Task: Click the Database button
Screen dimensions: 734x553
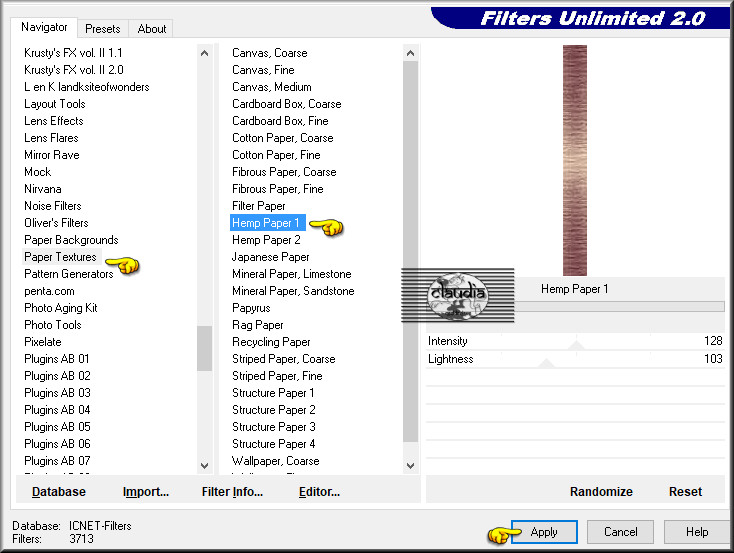Action: 59,492
